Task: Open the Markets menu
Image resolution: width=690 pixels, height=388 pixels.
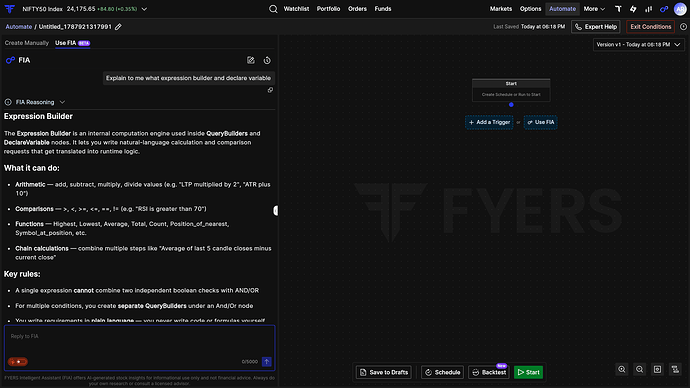Action: [x=501, y=9]
